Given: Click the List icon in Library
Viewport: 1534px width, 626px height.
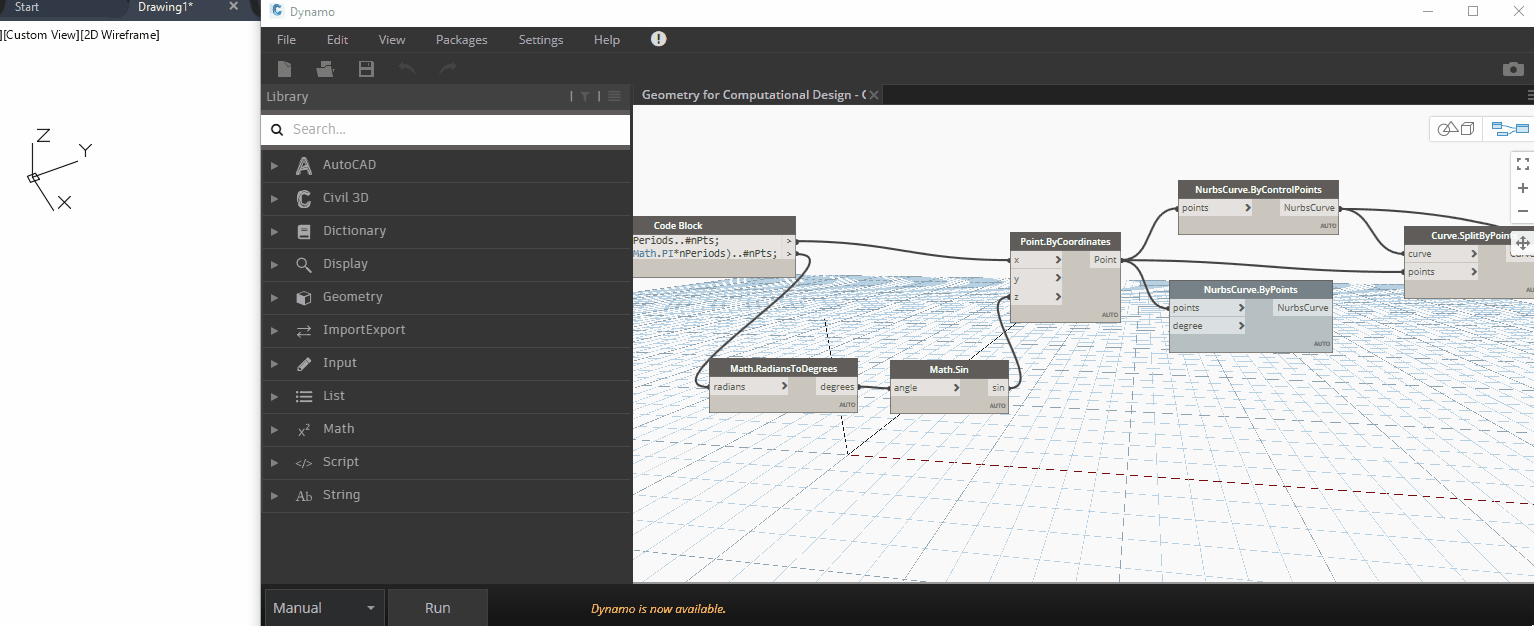Looking at the screenshot, I should [304, 397].
